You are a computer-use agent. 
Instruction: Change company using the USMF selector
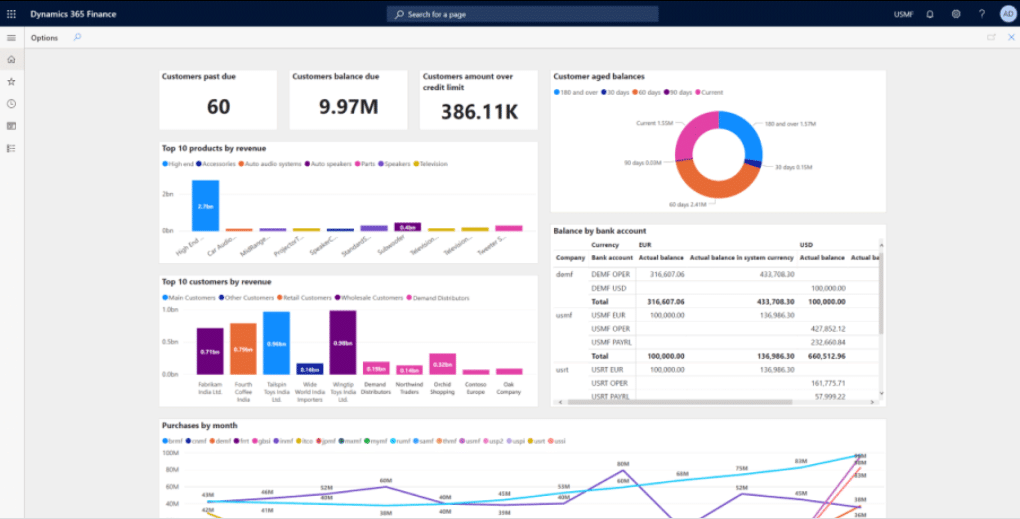click(x=903, y=14)
